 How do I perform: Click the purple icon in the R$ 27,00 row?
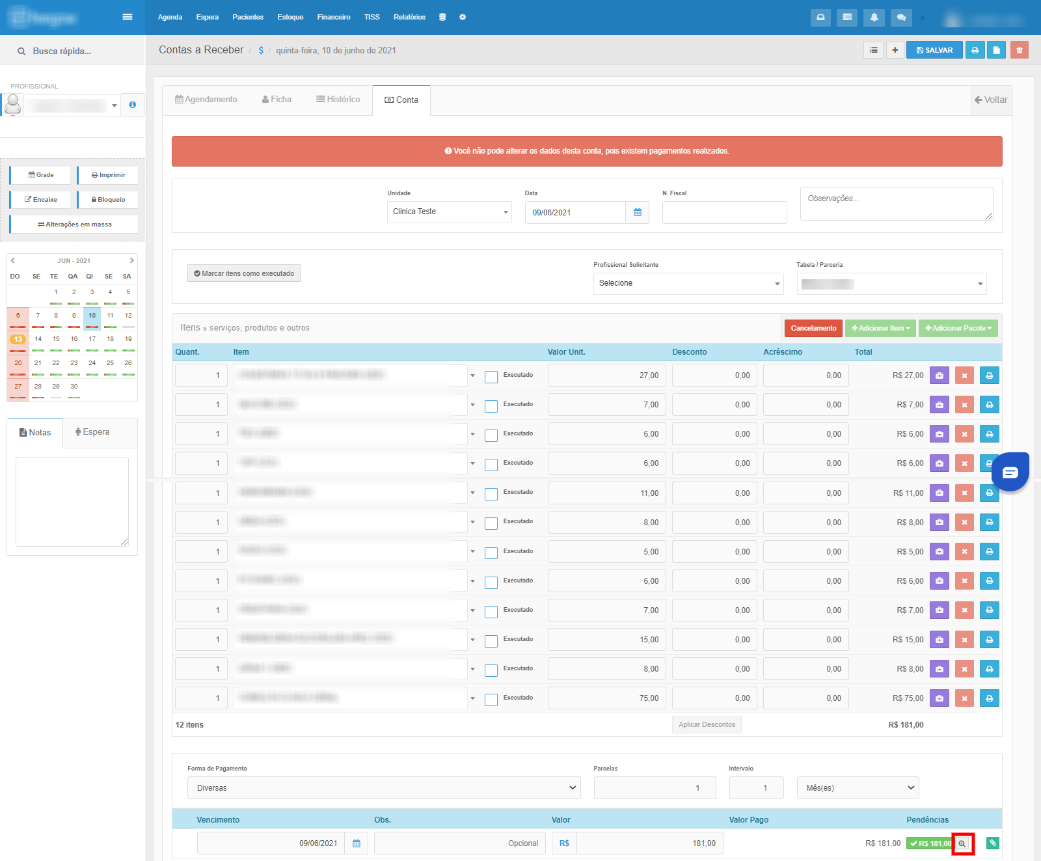coord(939,376)
